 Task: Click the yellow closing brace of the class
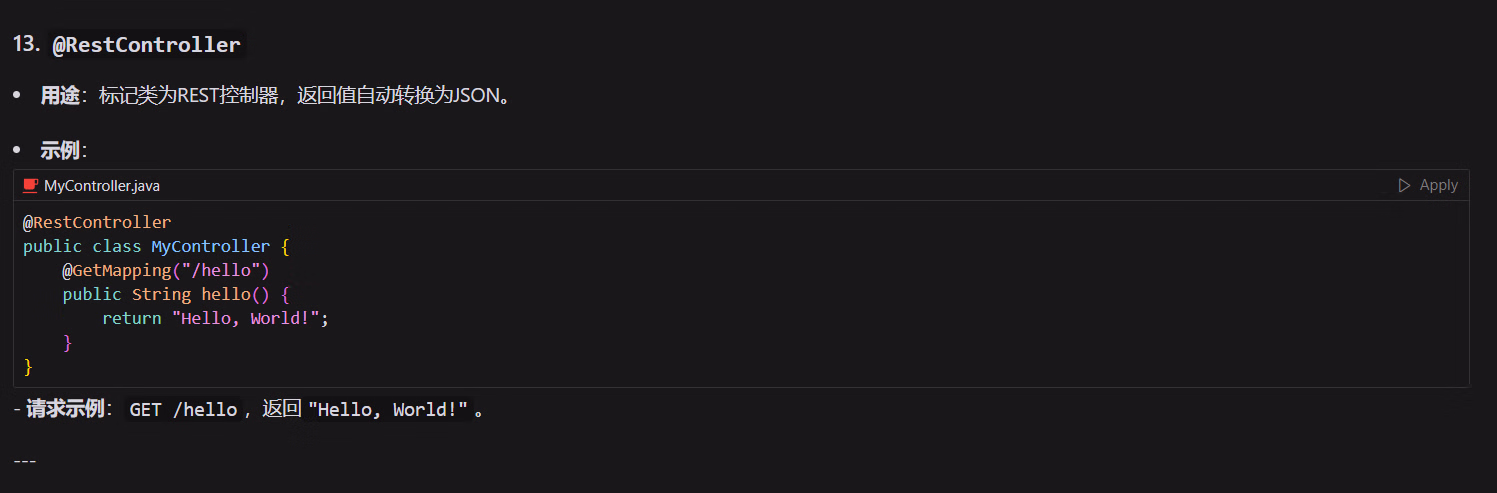28,366
